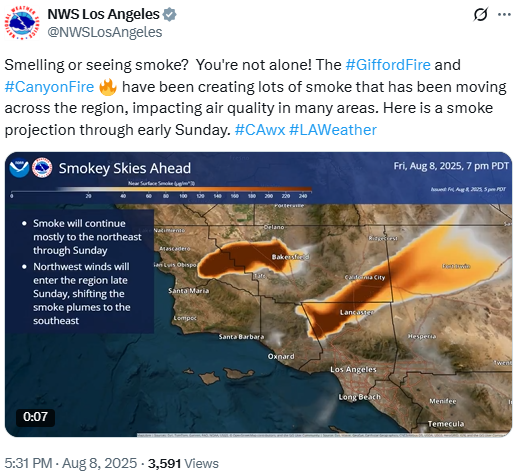Play the smoke projection video
The image size is (524, 475).
pyautogui.click(x=258, y=294)
